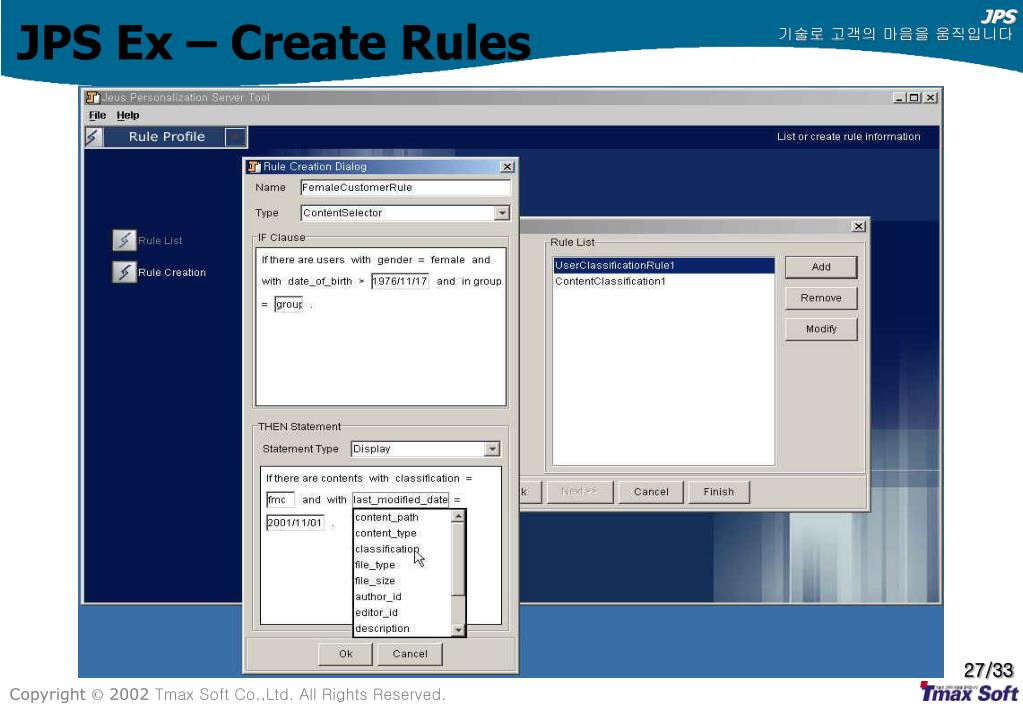Click the disabled Next >> button
Viewport: 1023px width, 708px height.
tap(579, 491)
